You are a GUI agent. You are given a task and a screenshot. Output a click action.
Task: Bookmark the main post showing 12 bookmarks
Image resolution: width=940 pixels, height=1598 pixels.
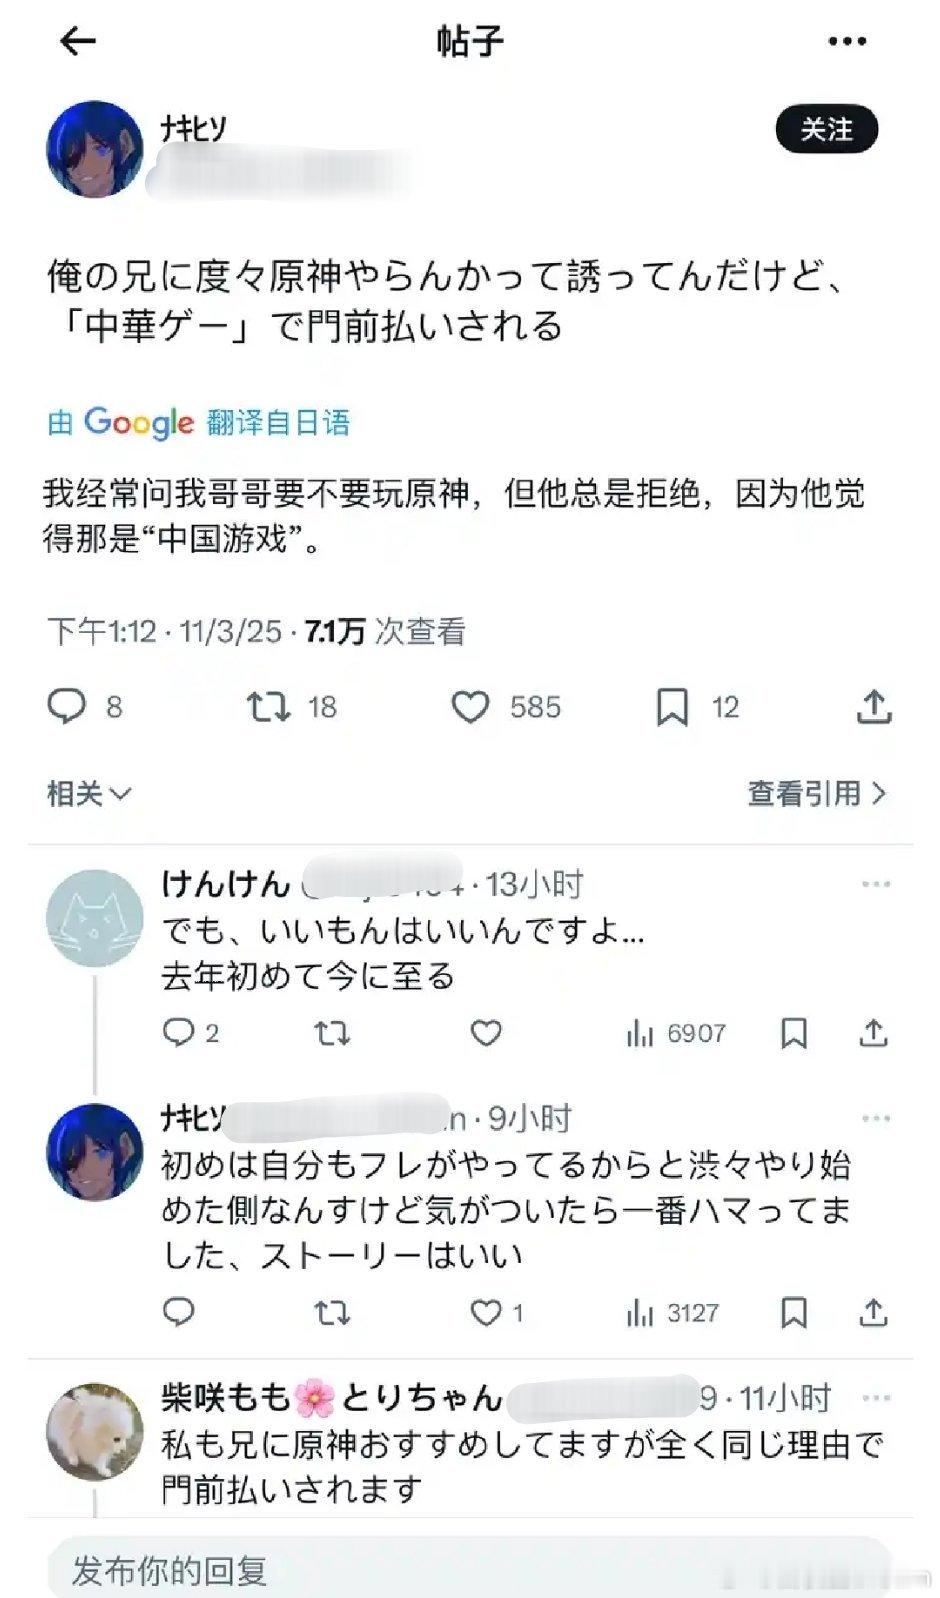(672, 707)
